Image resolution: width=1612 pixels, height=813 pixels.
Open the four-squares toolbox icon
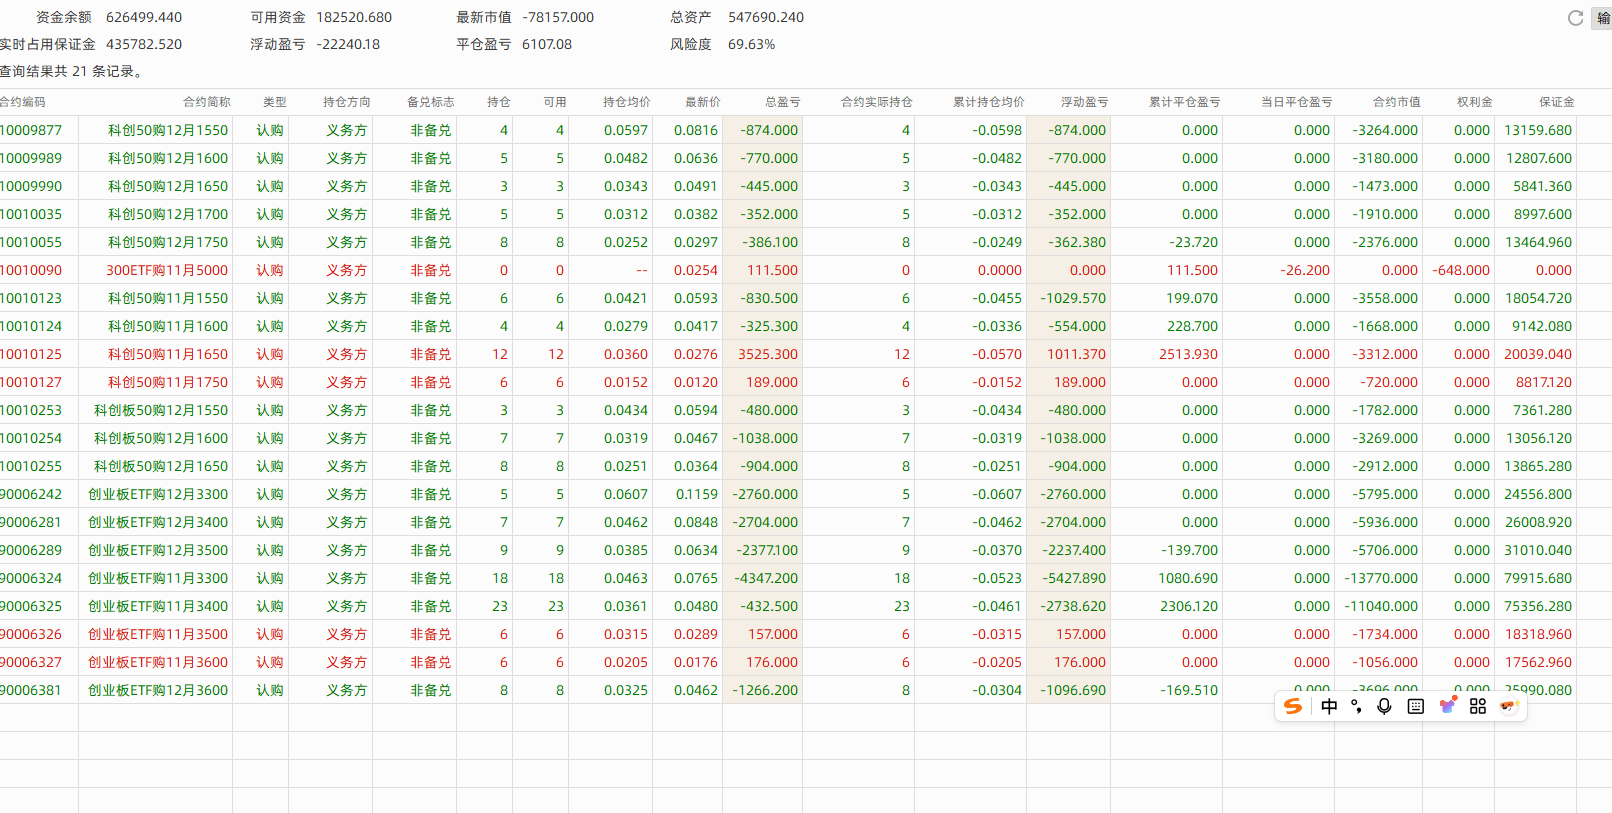tap(1478, 706)
